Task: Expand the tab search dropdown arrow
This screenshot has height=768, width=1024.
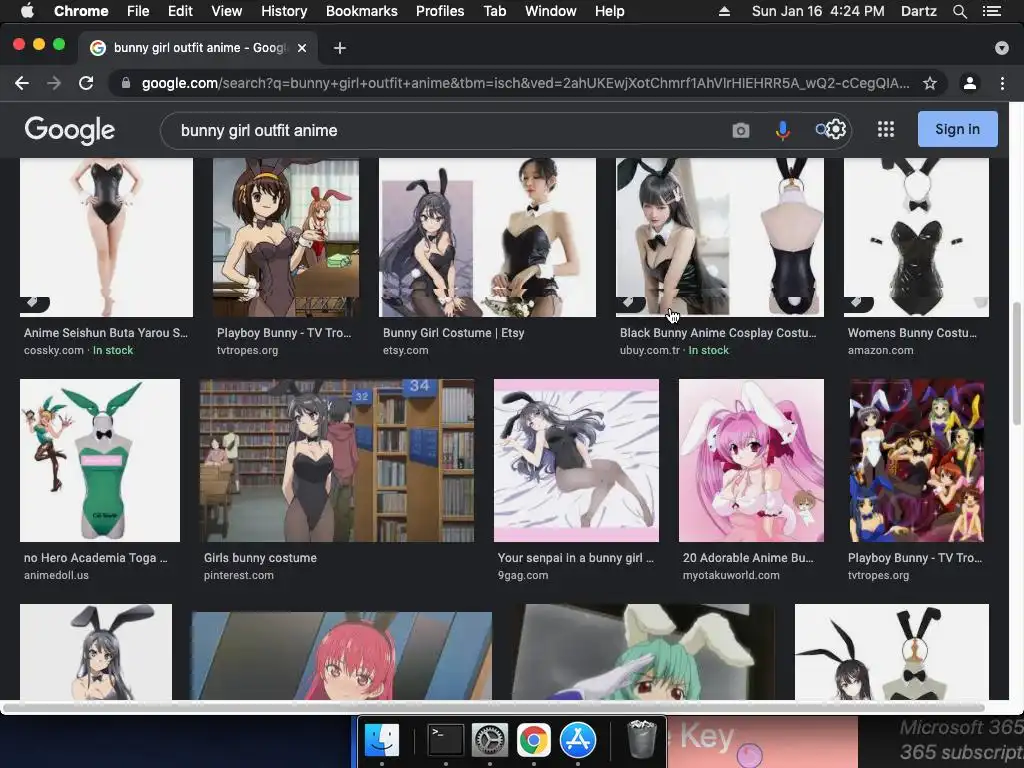Action: pyautogui.click(x=1001, y=48)
